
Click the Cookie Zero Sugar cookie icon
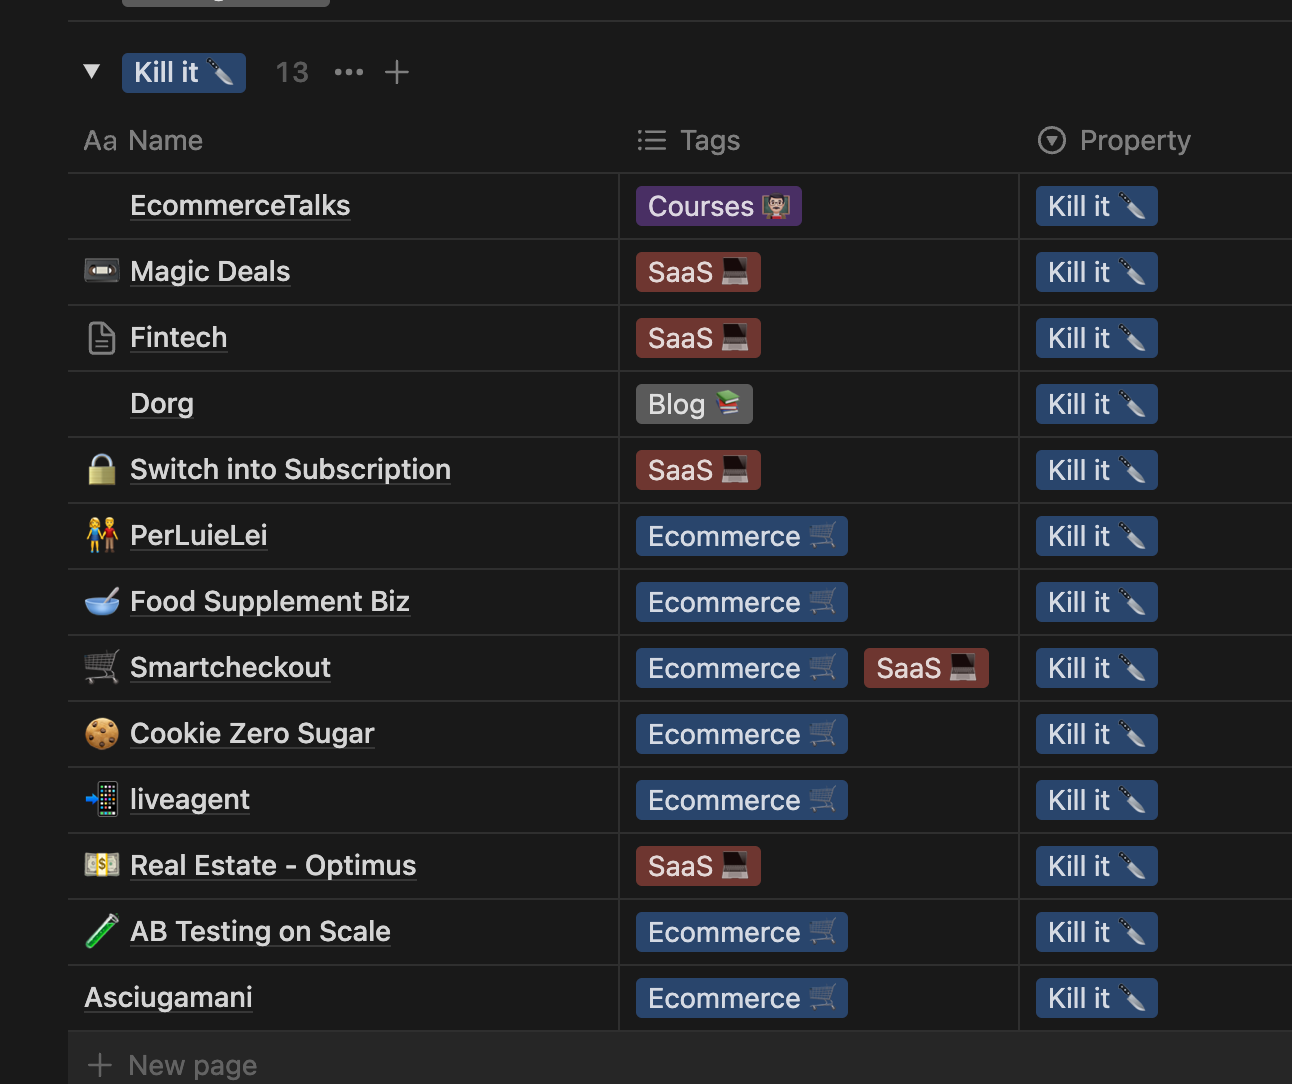click(x=102, y=733)
